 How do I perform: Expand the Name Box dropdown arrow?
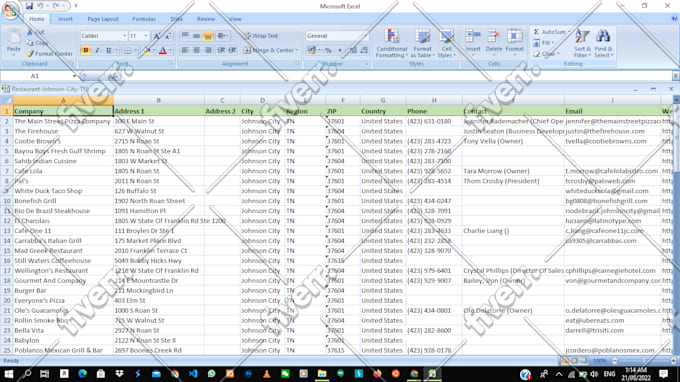(x=74, y=76)
